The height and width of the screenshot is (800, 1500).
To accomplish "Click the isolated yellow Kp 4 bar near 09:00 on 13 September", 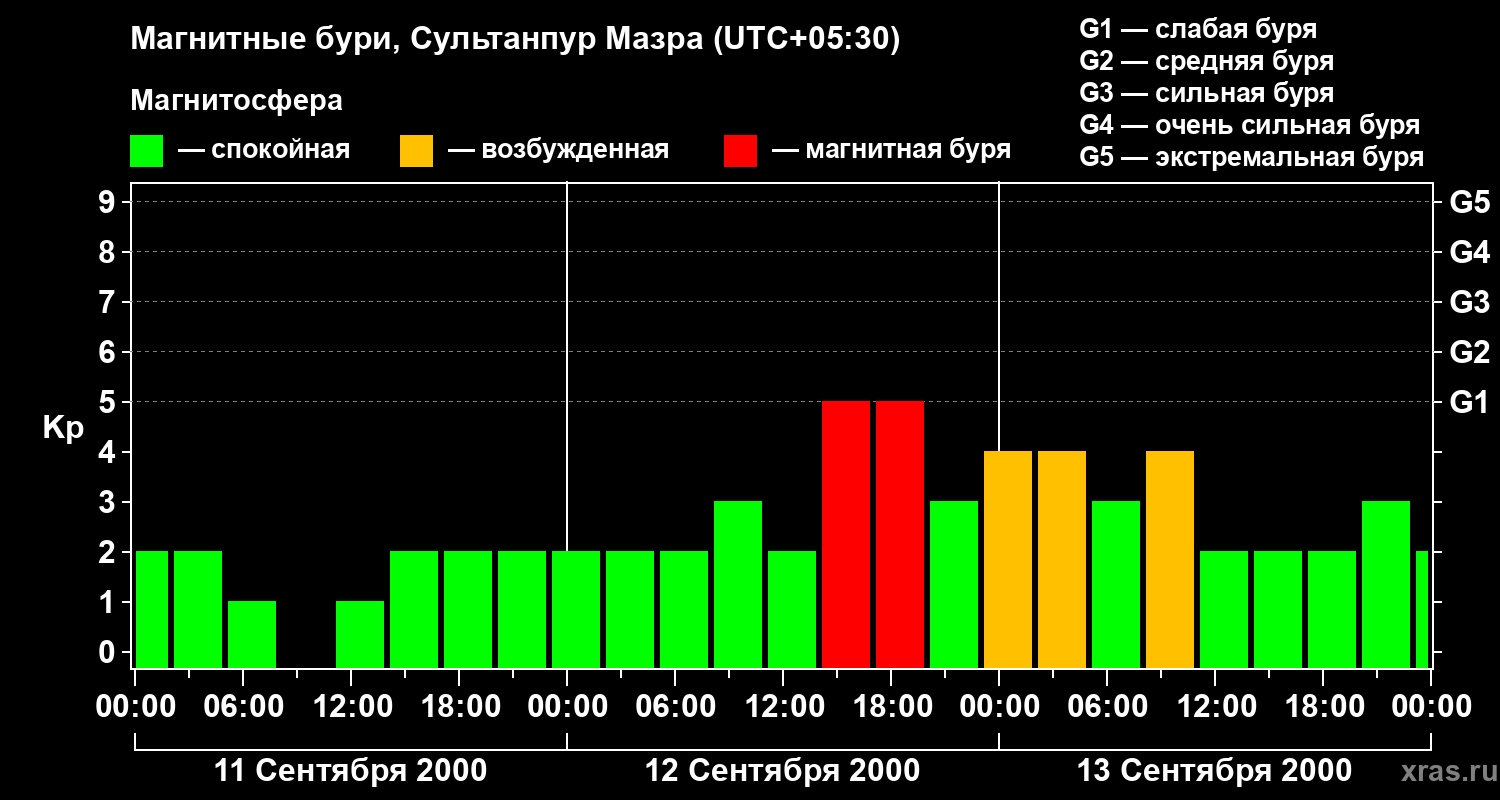I will coord(1170,559).
